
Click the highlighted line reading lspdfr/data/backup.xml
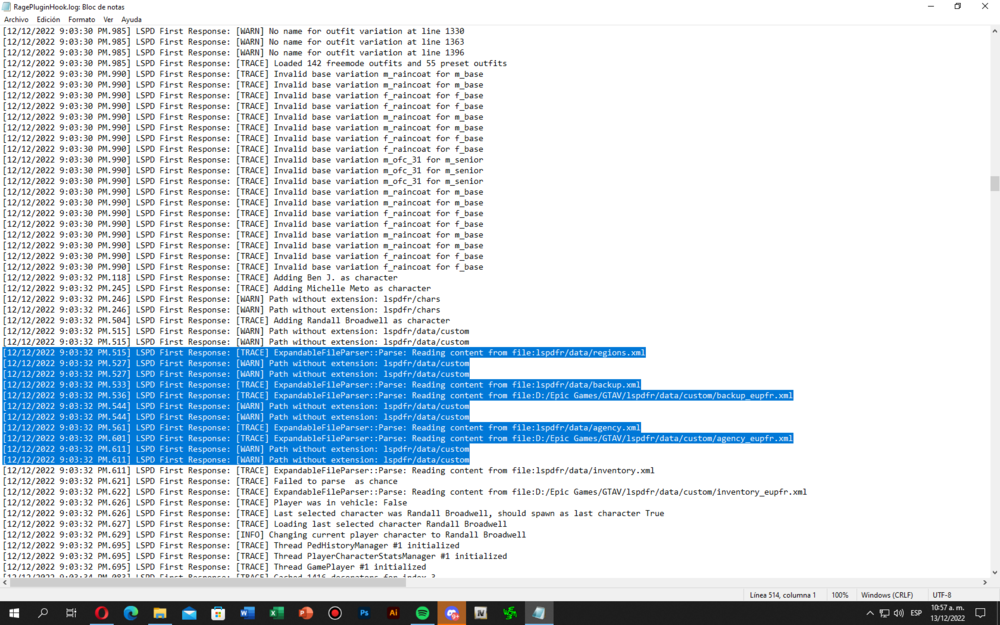(321, 385)
